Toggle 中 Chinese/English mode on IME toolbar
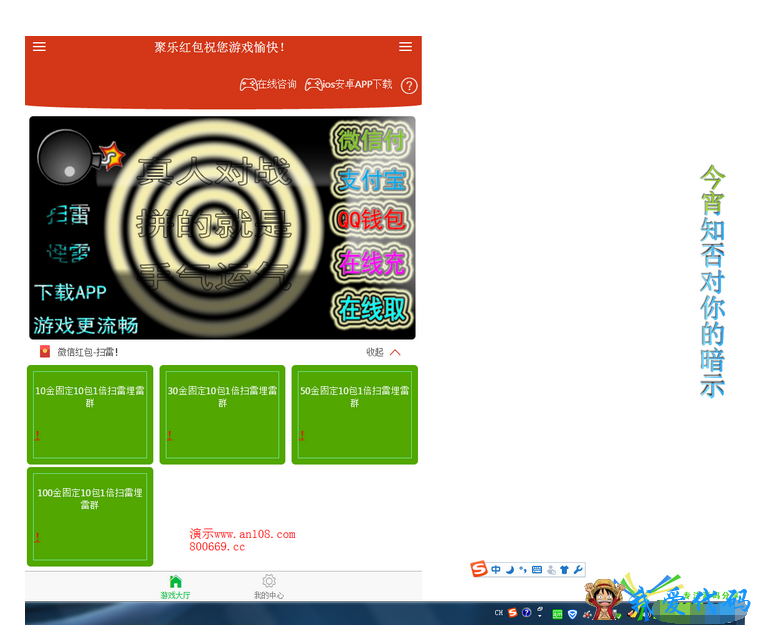This screenshot has width=768, height=625. pos(496,570)
